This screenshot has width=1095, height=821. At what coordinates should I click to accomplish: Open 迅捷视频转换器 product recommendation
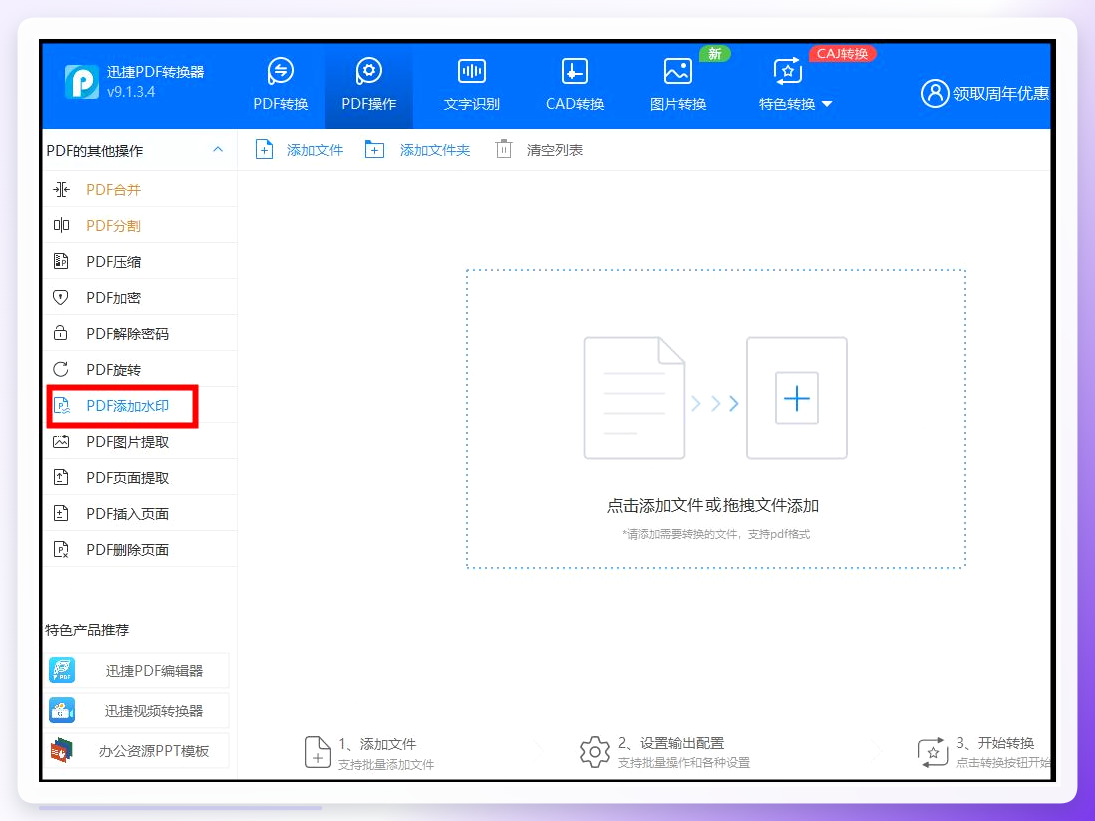[138, 711]
